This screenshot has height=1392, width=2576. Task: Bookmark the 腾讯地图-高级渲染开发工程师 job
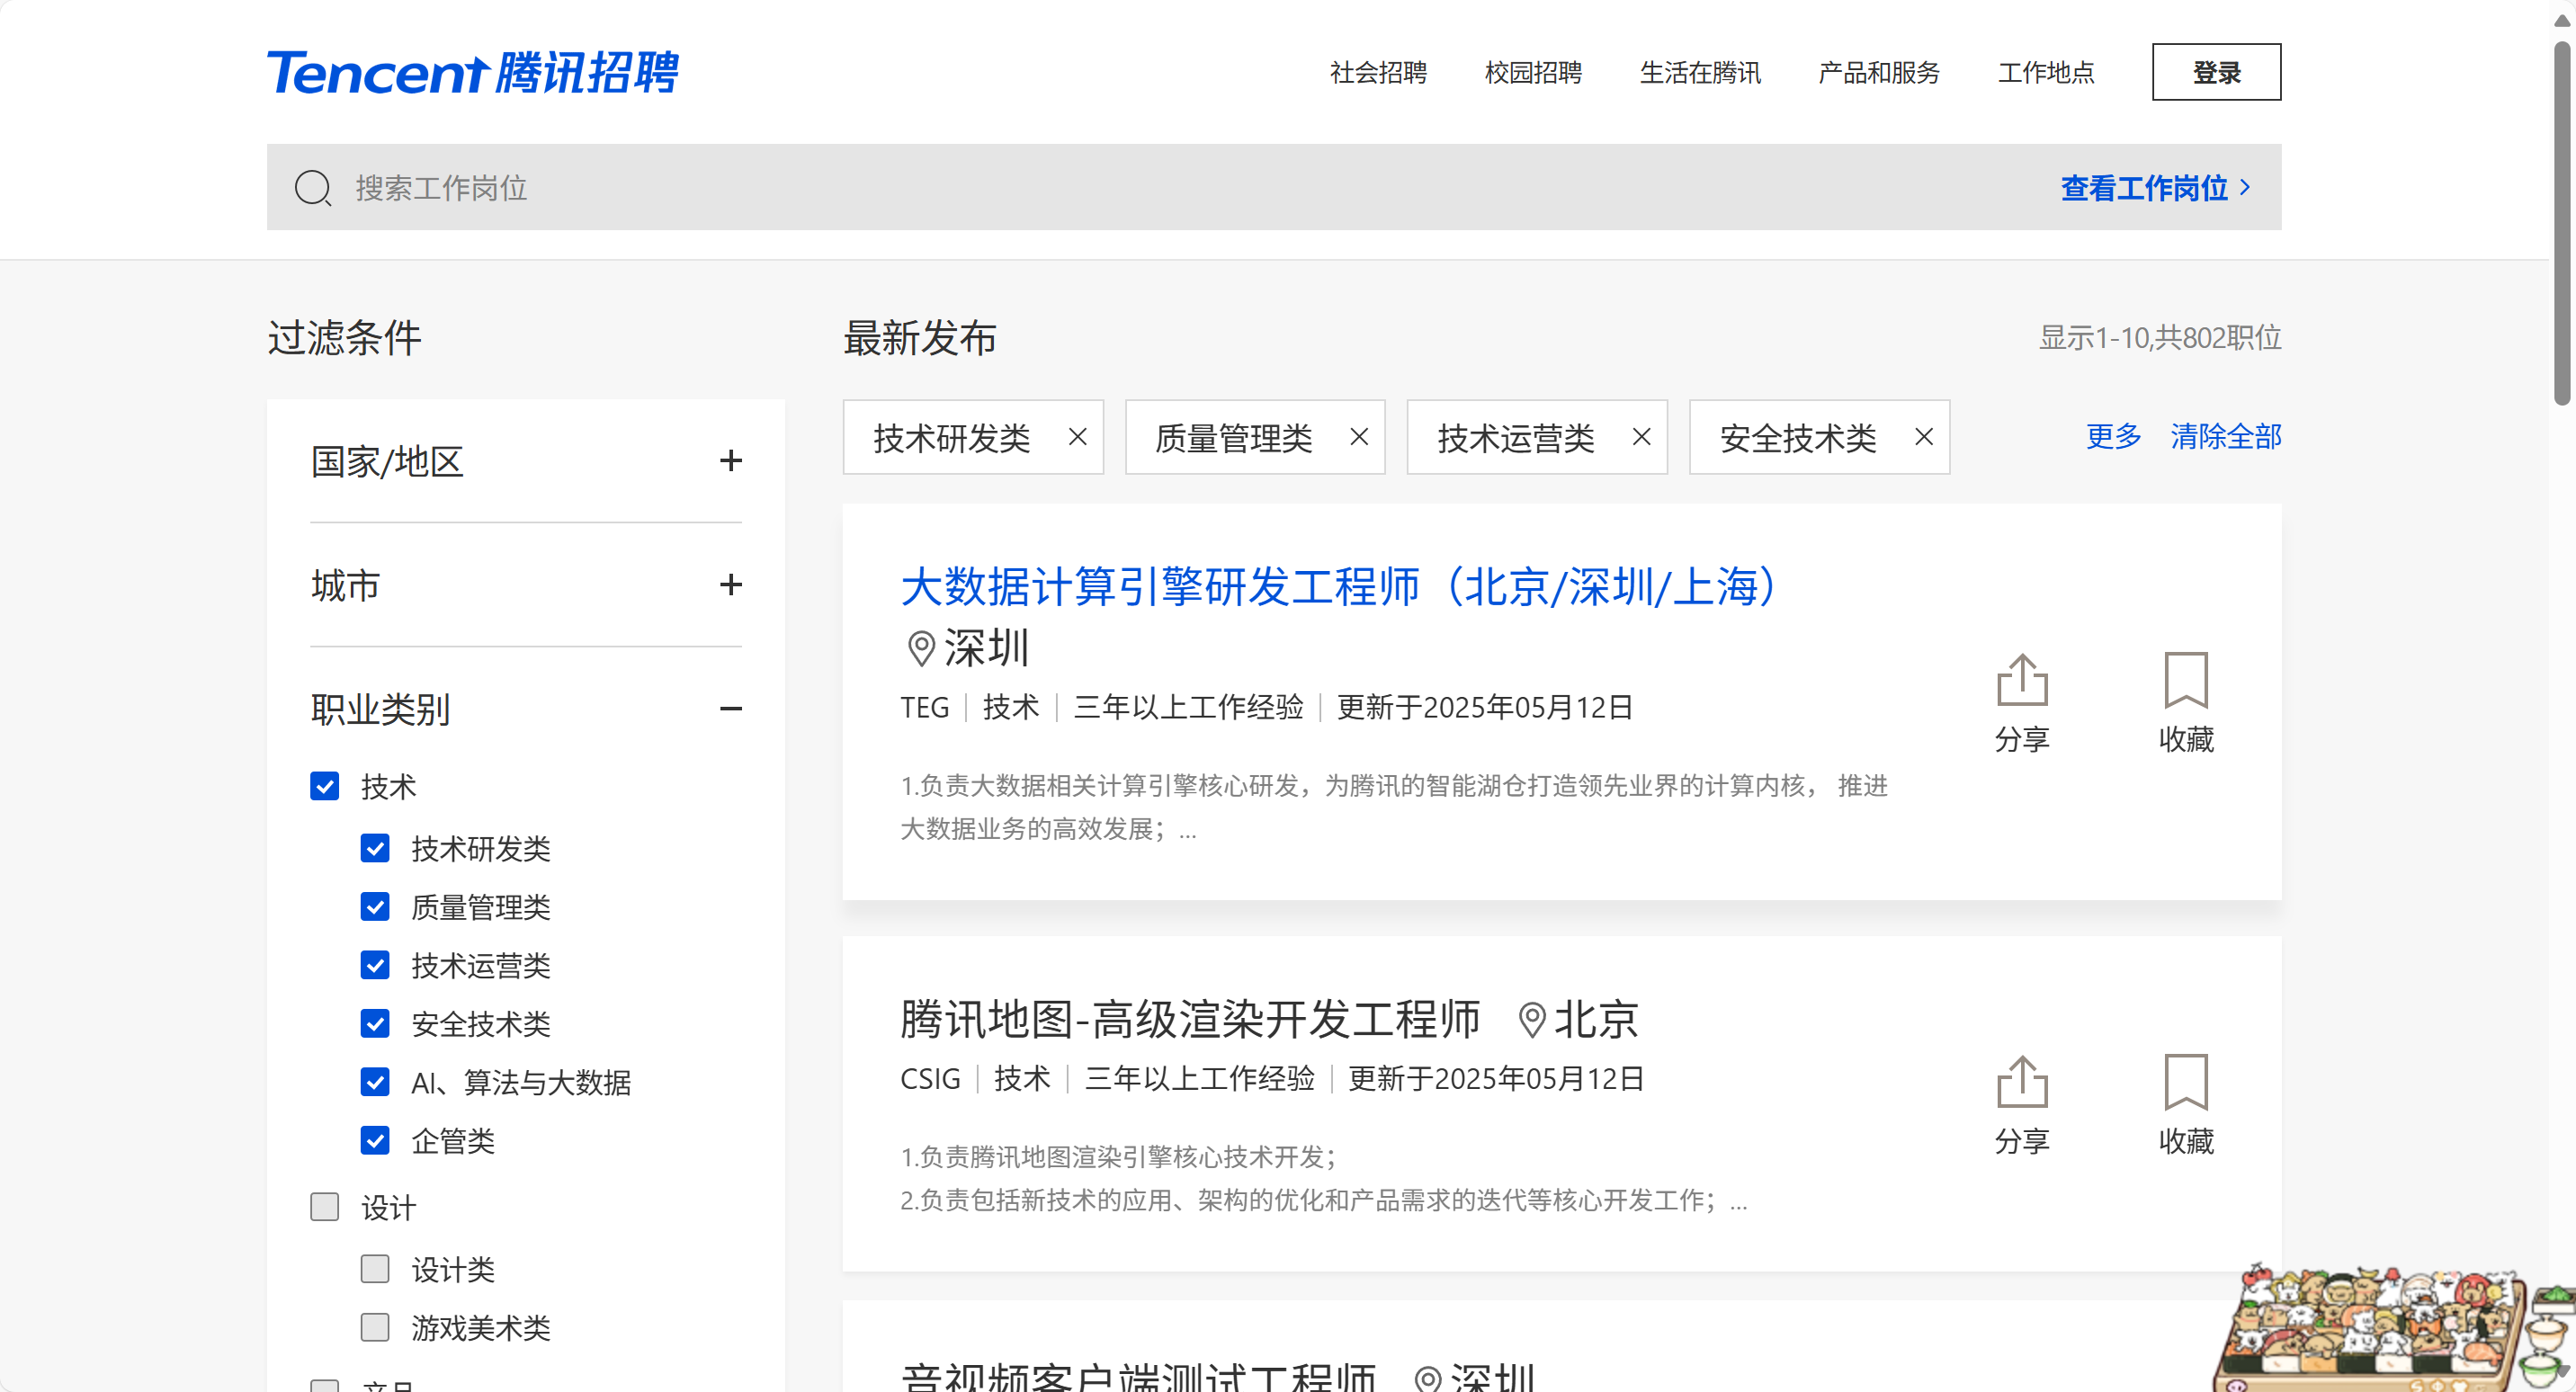pyautogui.click(x=2186, y=1105)
